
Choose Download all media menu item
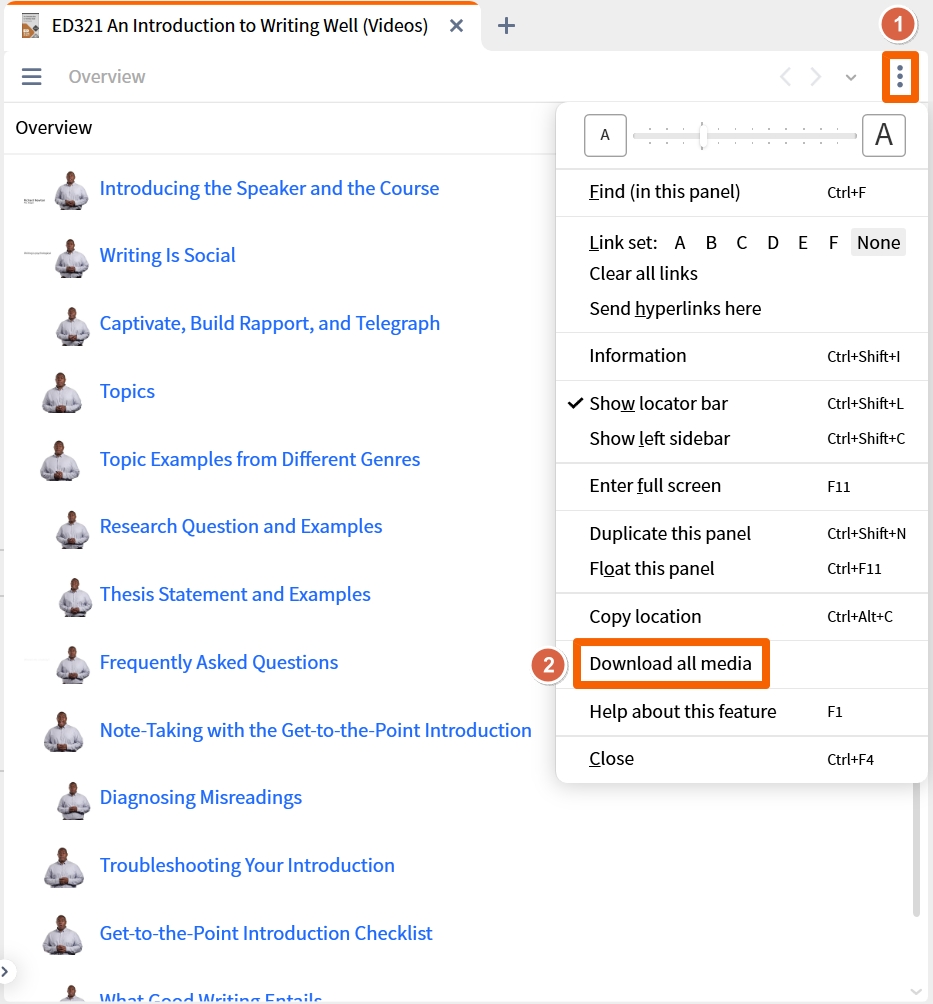click(670, 663)
